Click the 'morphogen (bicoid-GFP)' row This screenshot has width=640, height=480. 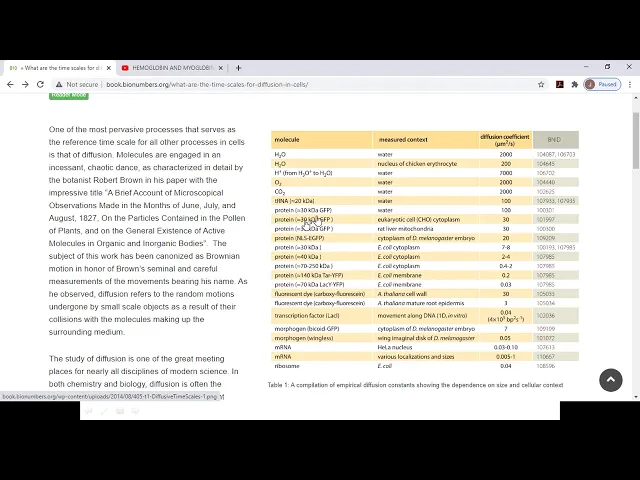(x=424, y=329)
